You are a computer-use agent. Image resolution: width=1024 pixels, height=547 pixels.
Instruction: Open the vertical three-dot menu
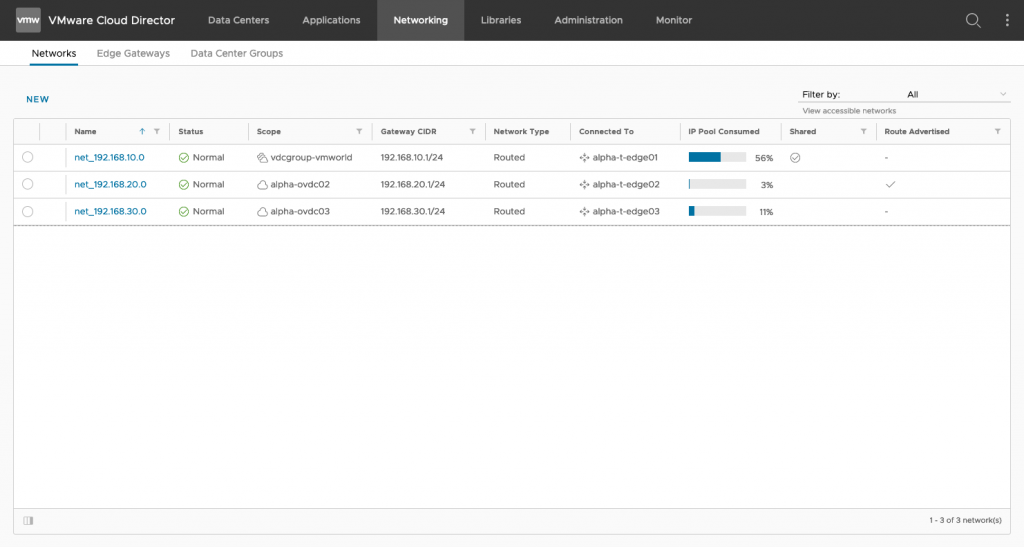click(1007, 20)
